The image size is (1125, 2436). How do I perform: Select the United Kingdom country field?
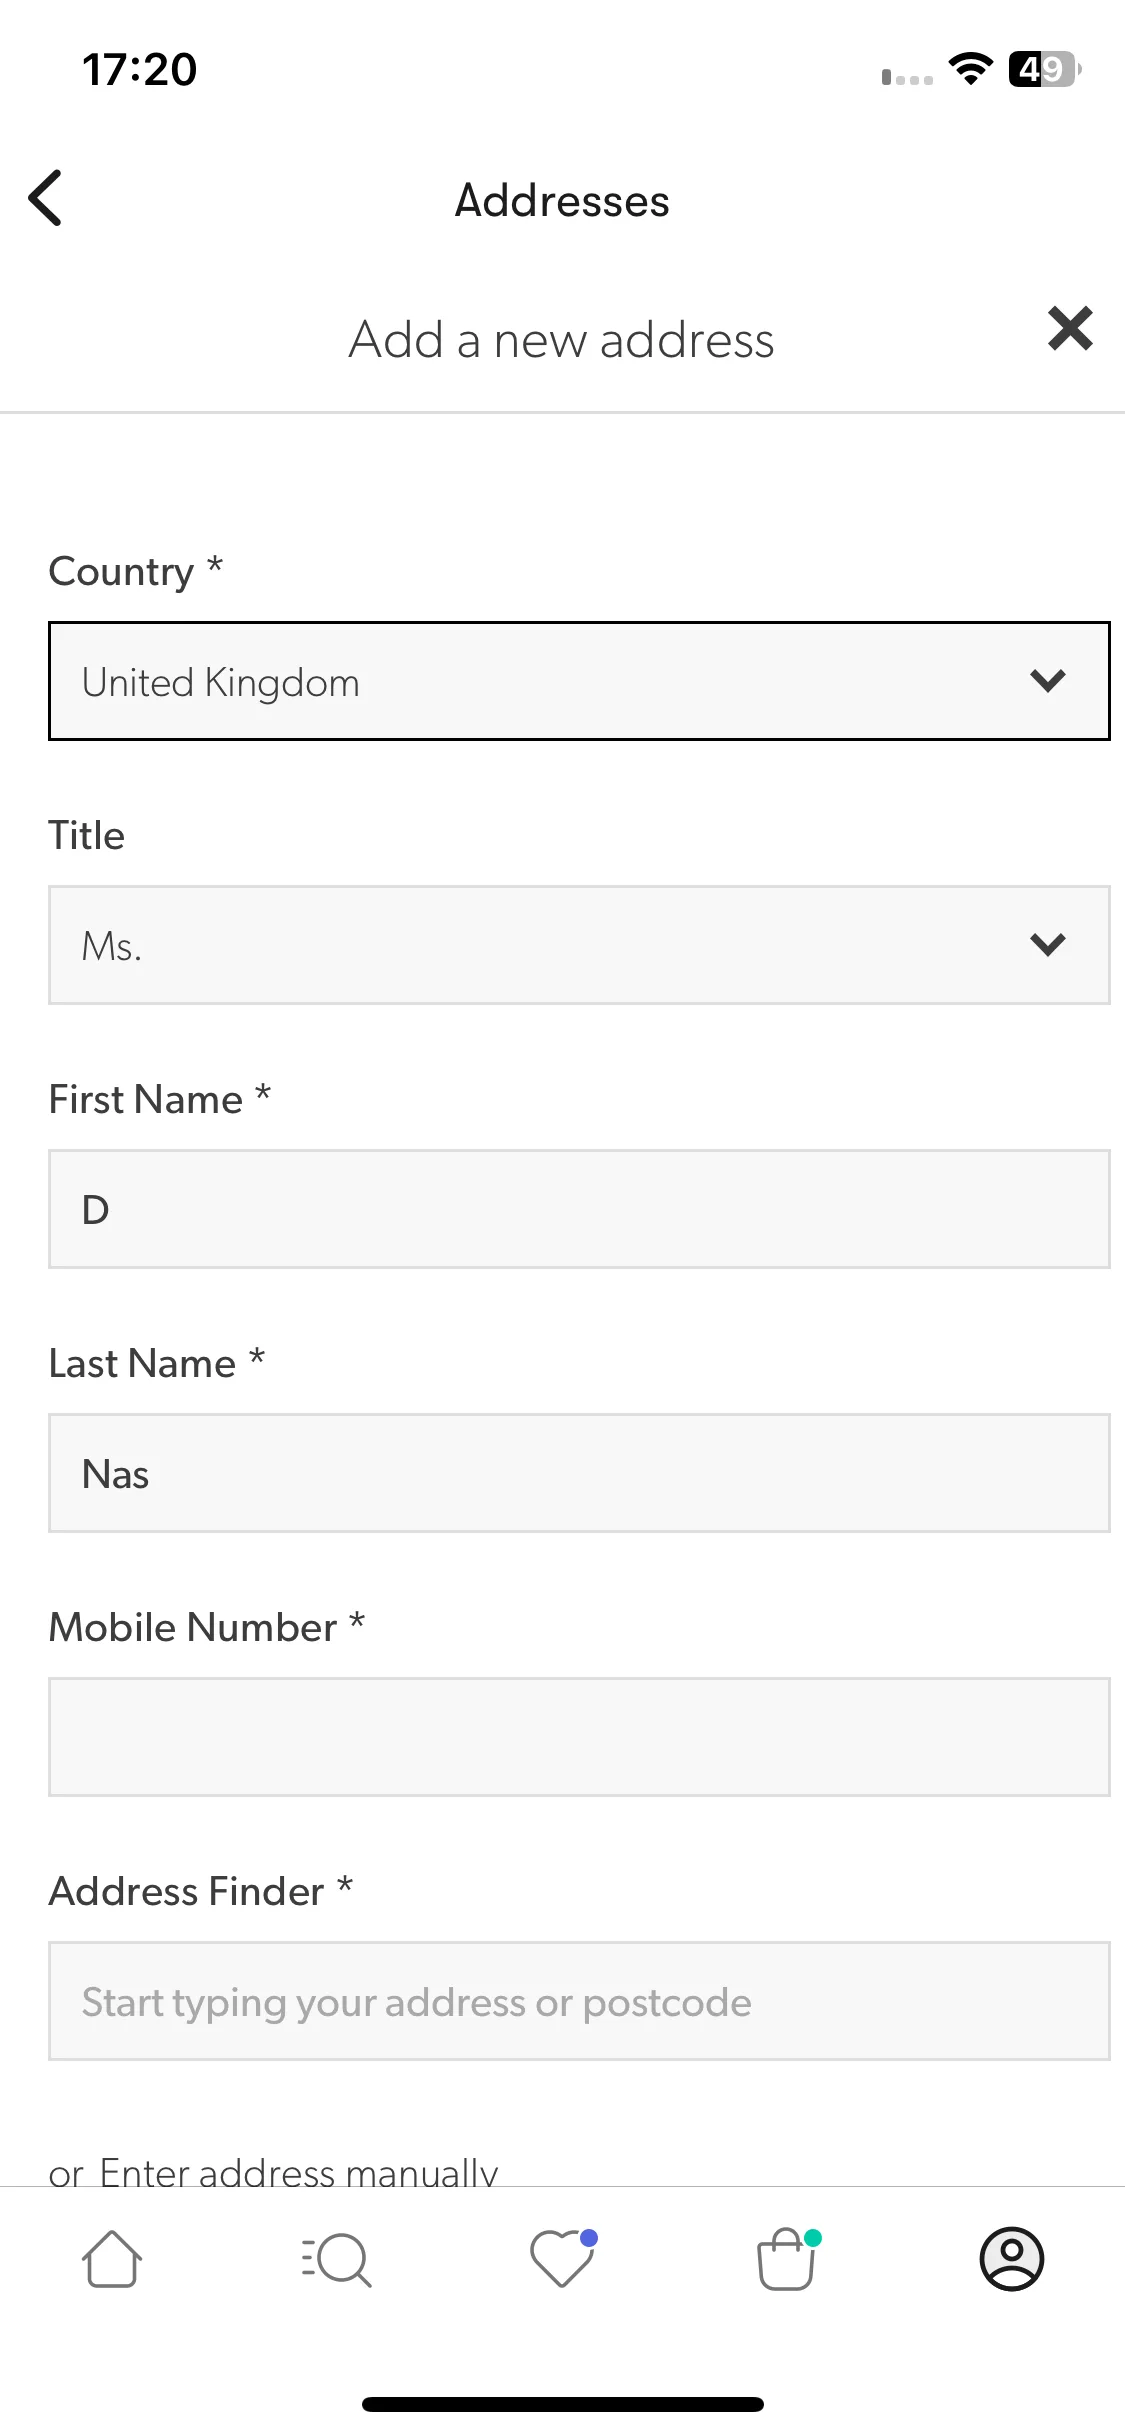(x=579, y=681)
